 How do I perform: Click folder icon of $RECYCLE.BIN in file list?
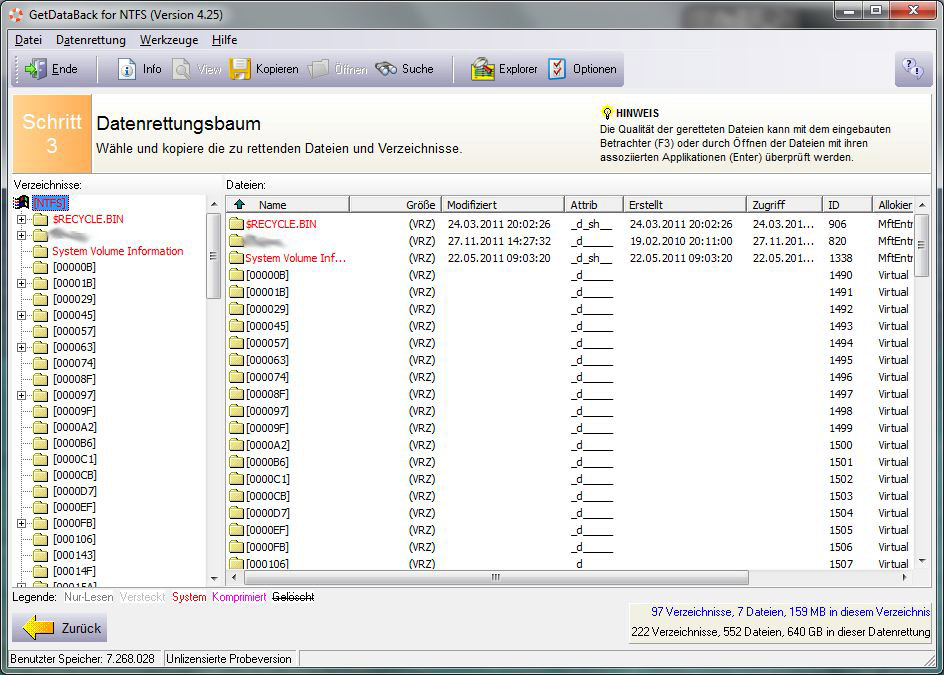tap(236, 224)
